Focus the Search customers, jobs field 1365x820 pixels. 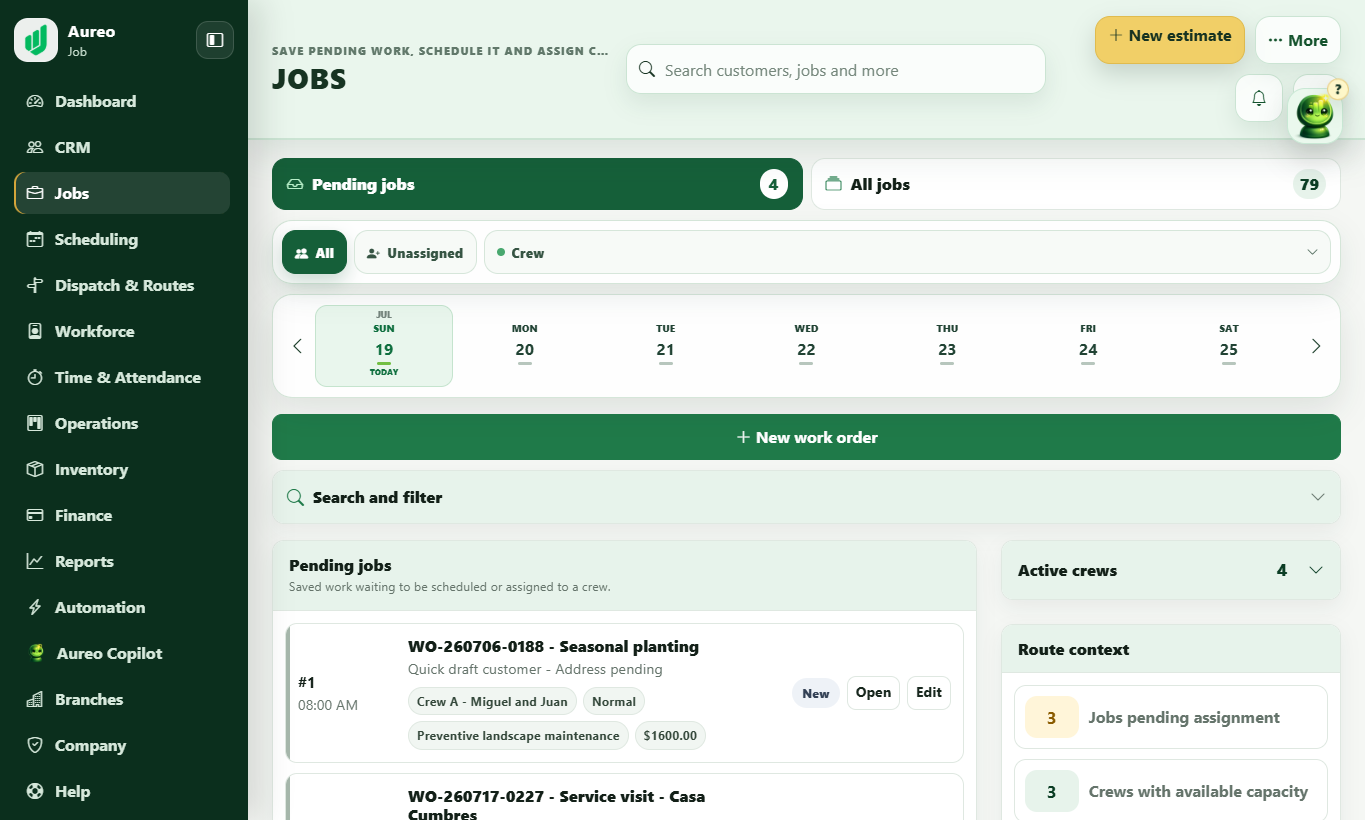[x=836, y=70]
